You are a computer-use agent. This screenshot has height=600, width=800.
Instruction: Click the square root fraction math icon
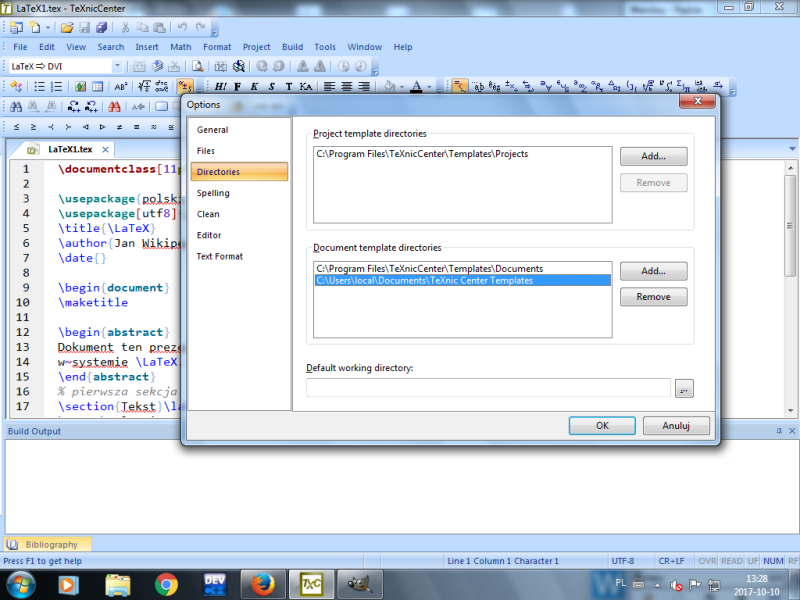click(x=144, y=86)
